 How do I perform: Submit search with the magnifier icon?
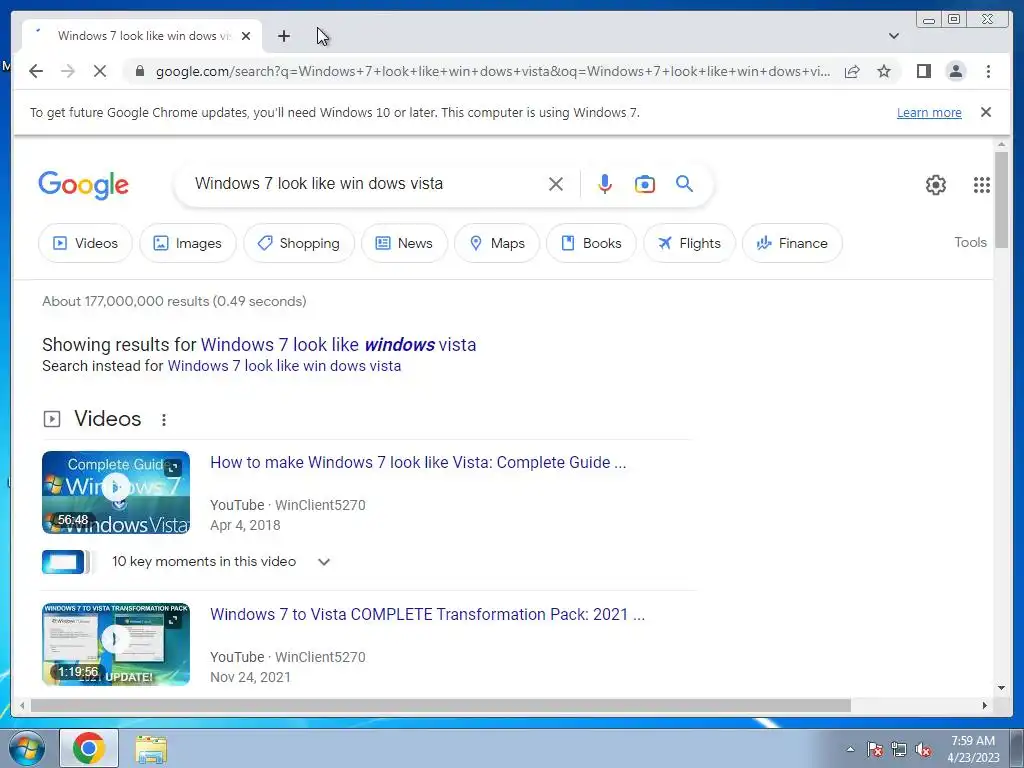click(684, 184)
